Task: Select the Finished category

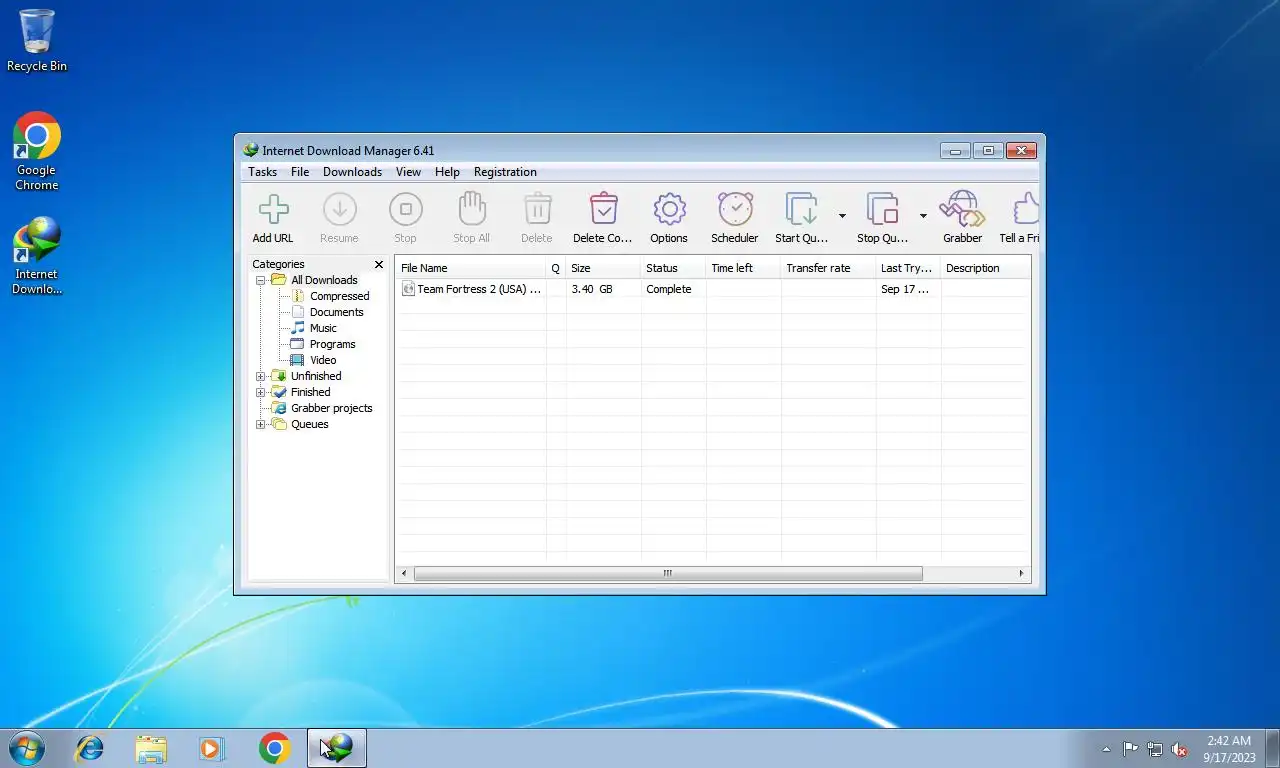Action: 310,392
